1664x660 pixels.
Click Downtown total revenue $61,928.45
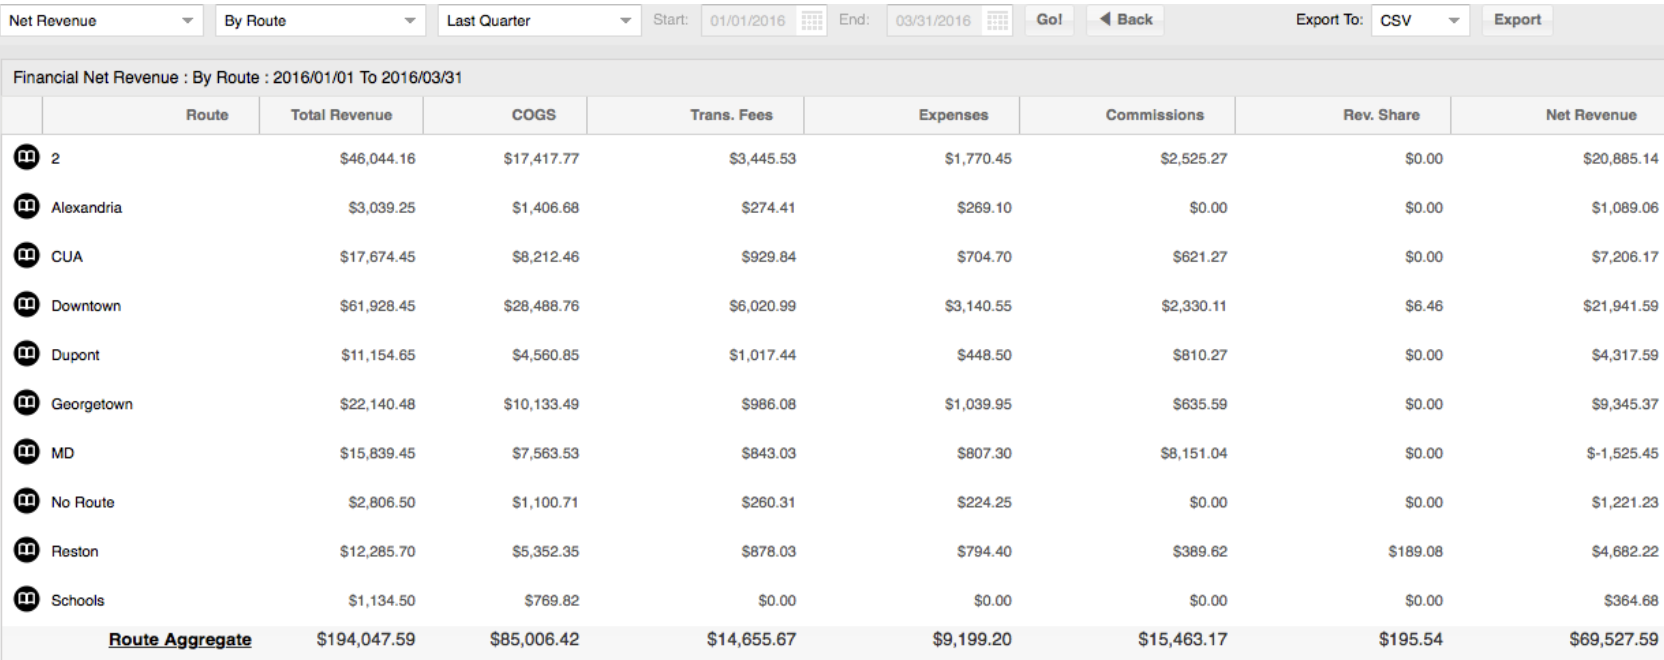377,306
